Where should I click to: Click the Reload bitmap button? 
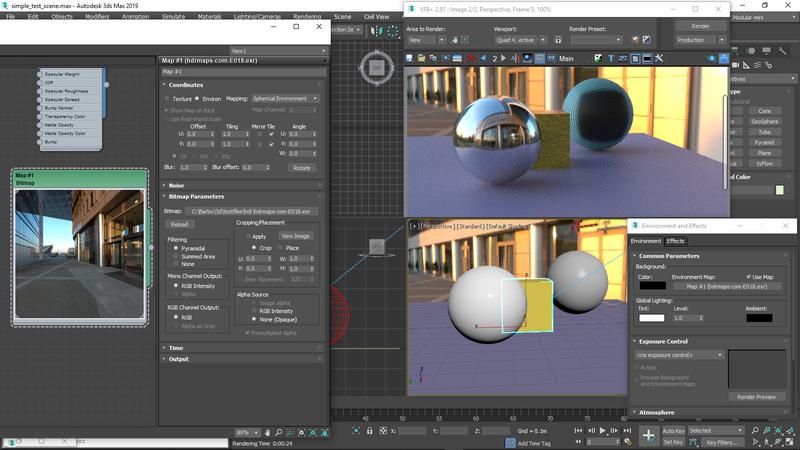[179, 224]
